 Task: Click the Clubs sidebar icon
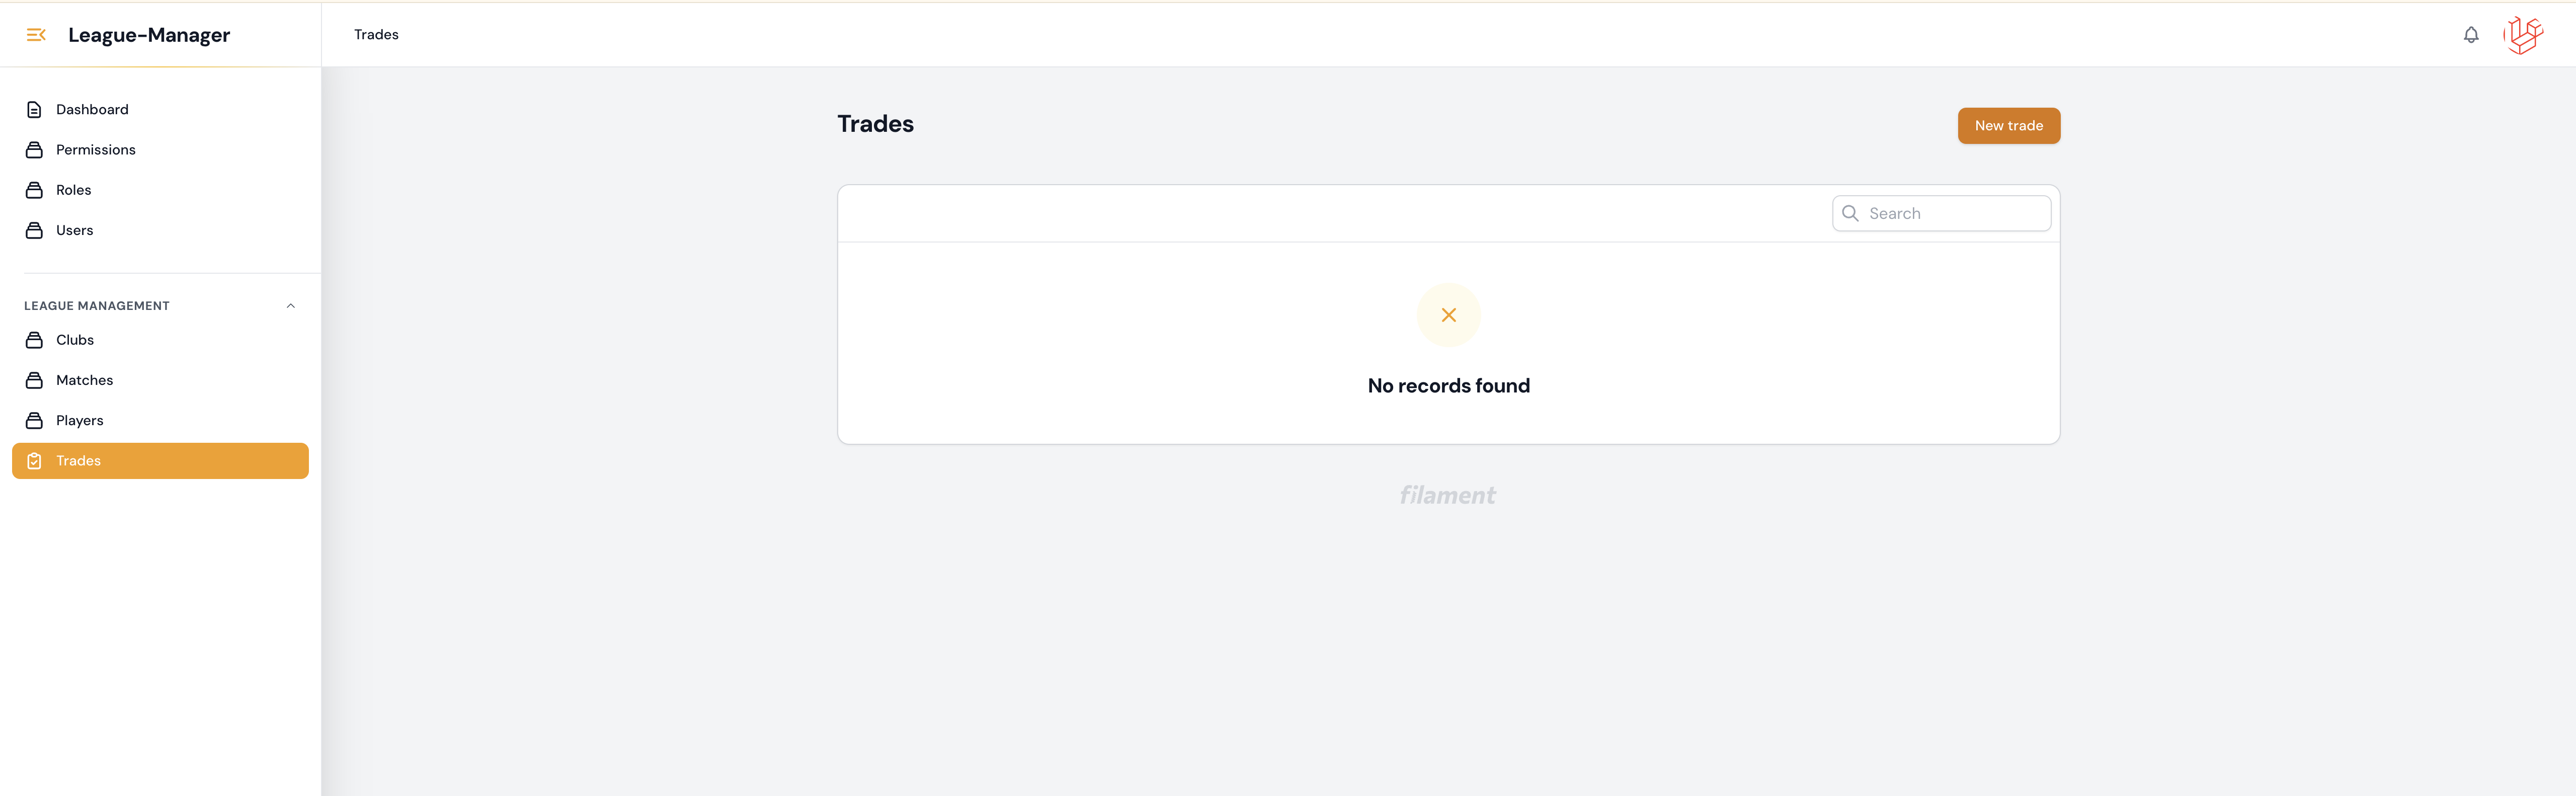(x=34, y=340)
